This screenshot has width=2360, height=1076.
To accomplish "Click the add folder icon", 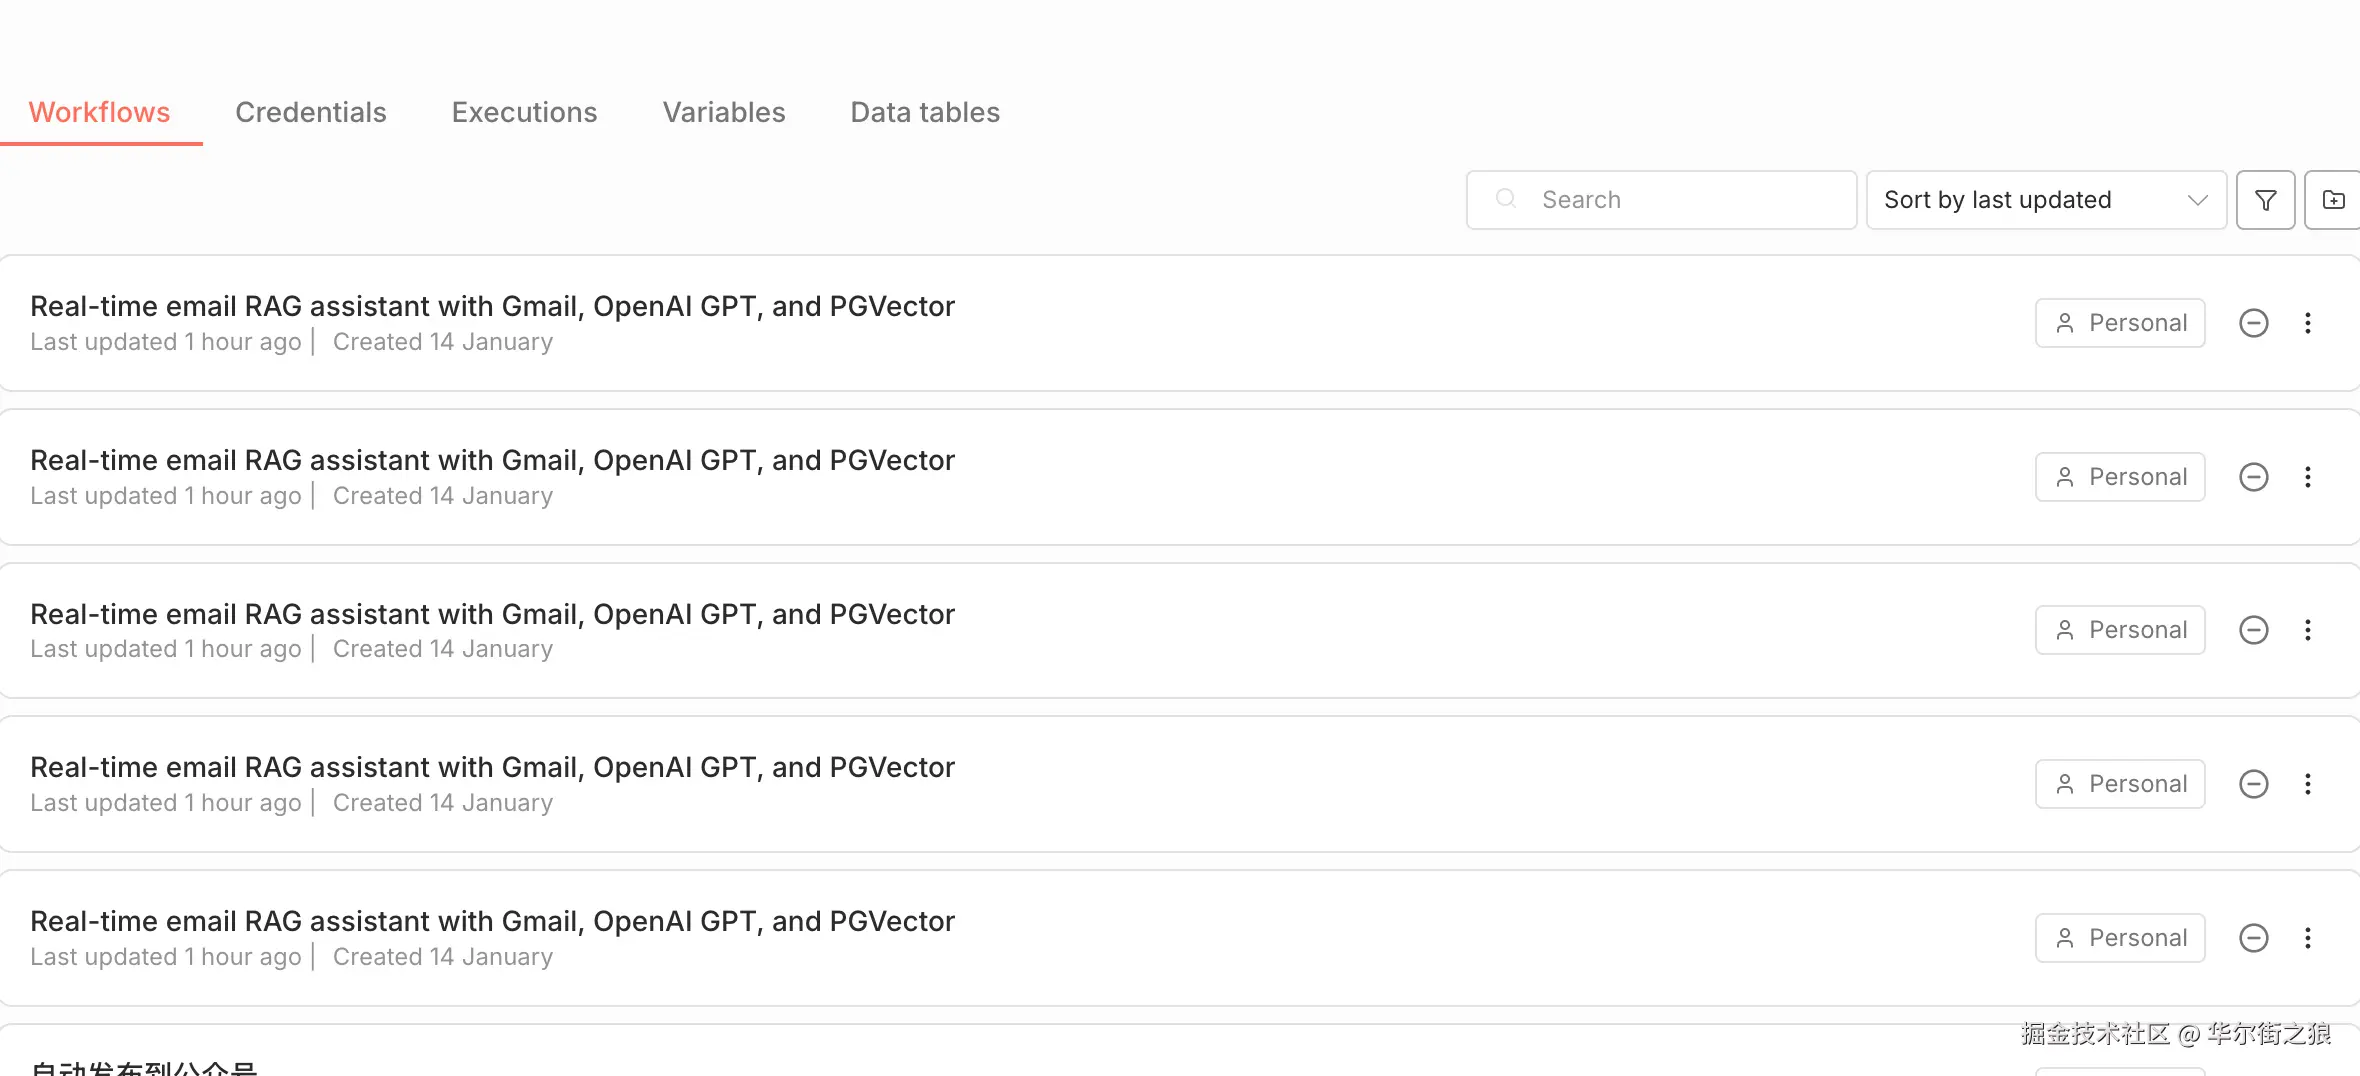I will pos(2333,200).
